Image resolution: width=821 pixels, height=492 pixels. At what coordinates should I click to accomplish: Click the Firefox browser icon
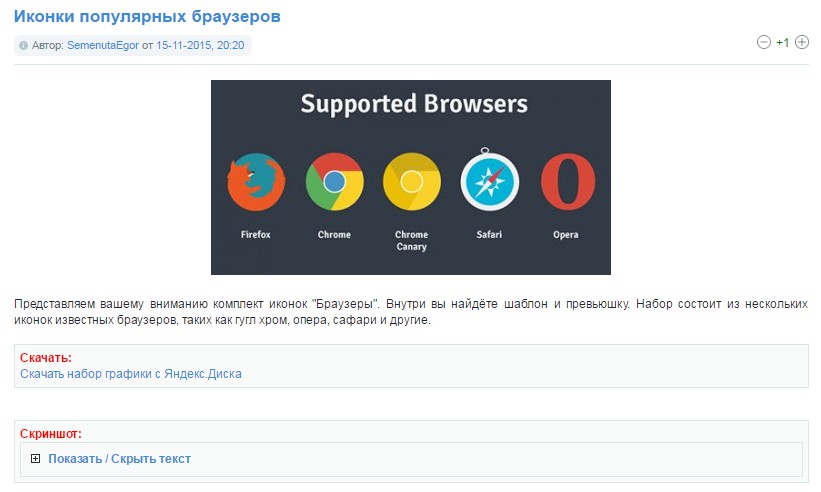click(x=256, y=182)
